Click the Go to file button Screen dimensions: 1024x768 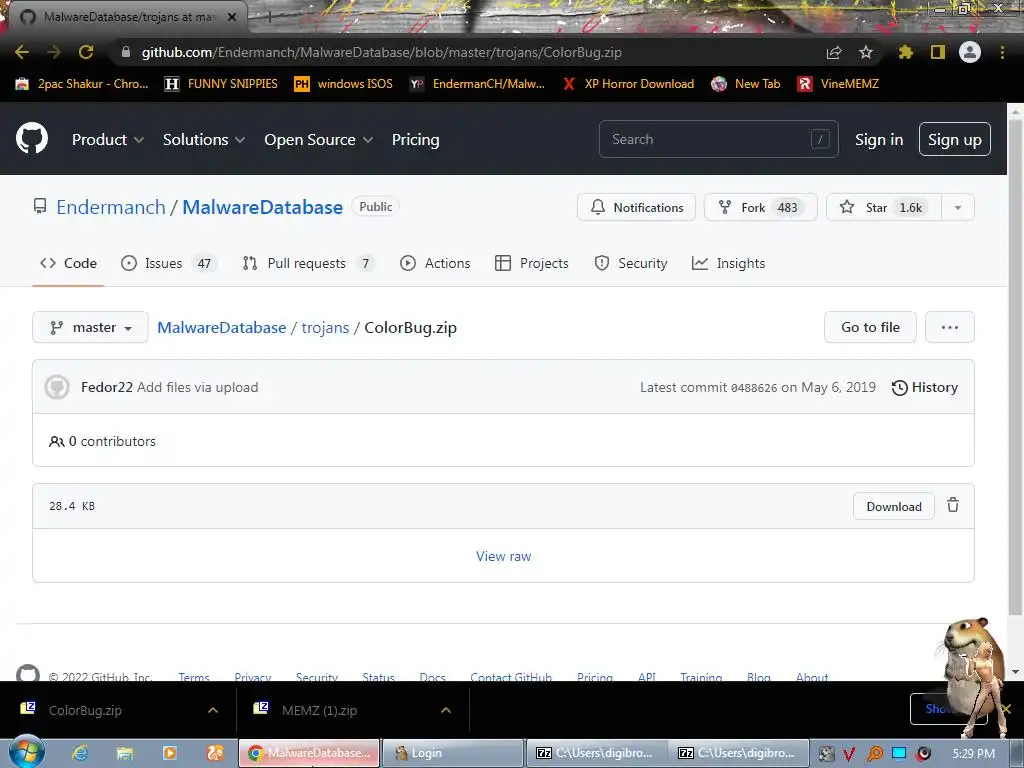click(x=871, y=327)
